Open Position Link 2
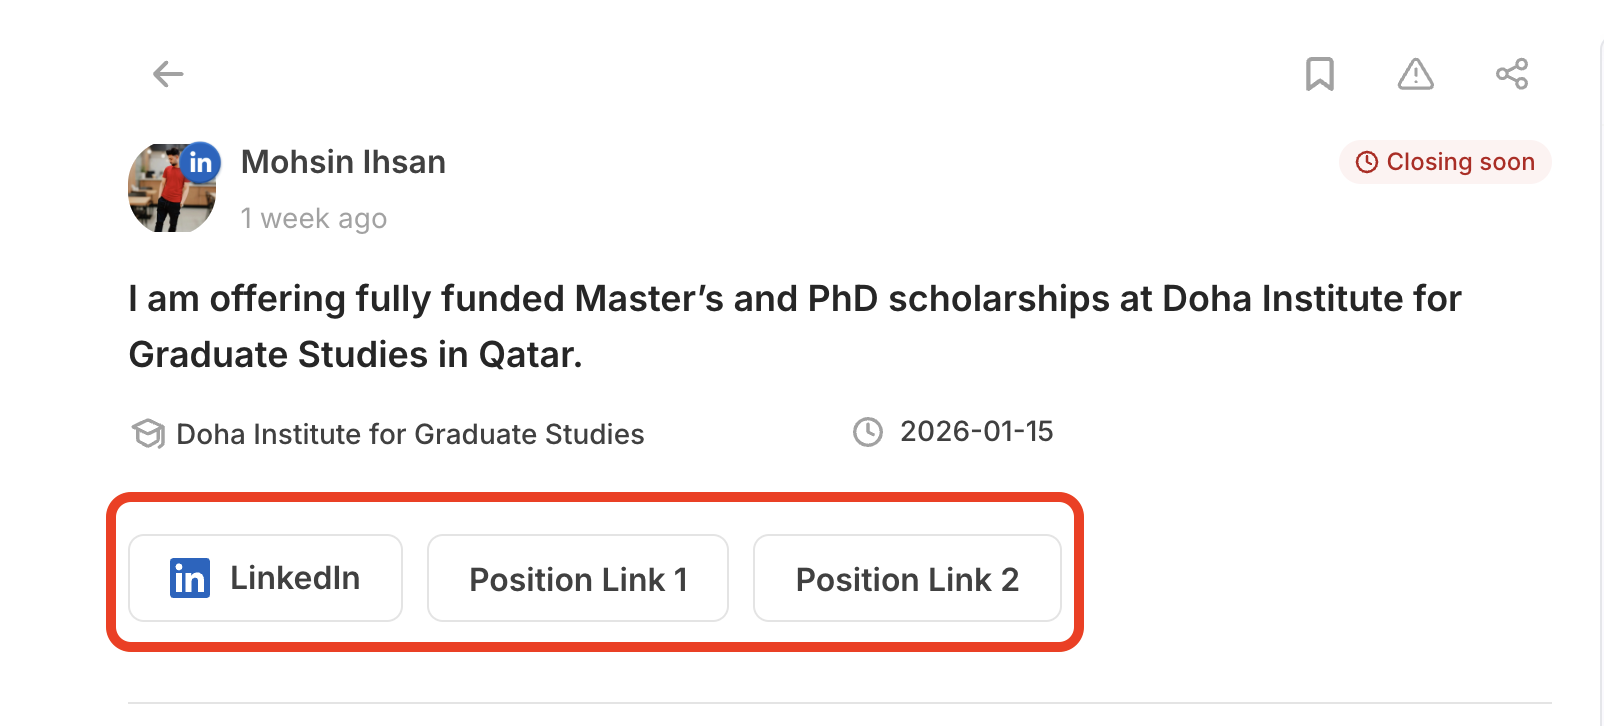The height and width of the screenshot is (726, 1604). [907, 579]
